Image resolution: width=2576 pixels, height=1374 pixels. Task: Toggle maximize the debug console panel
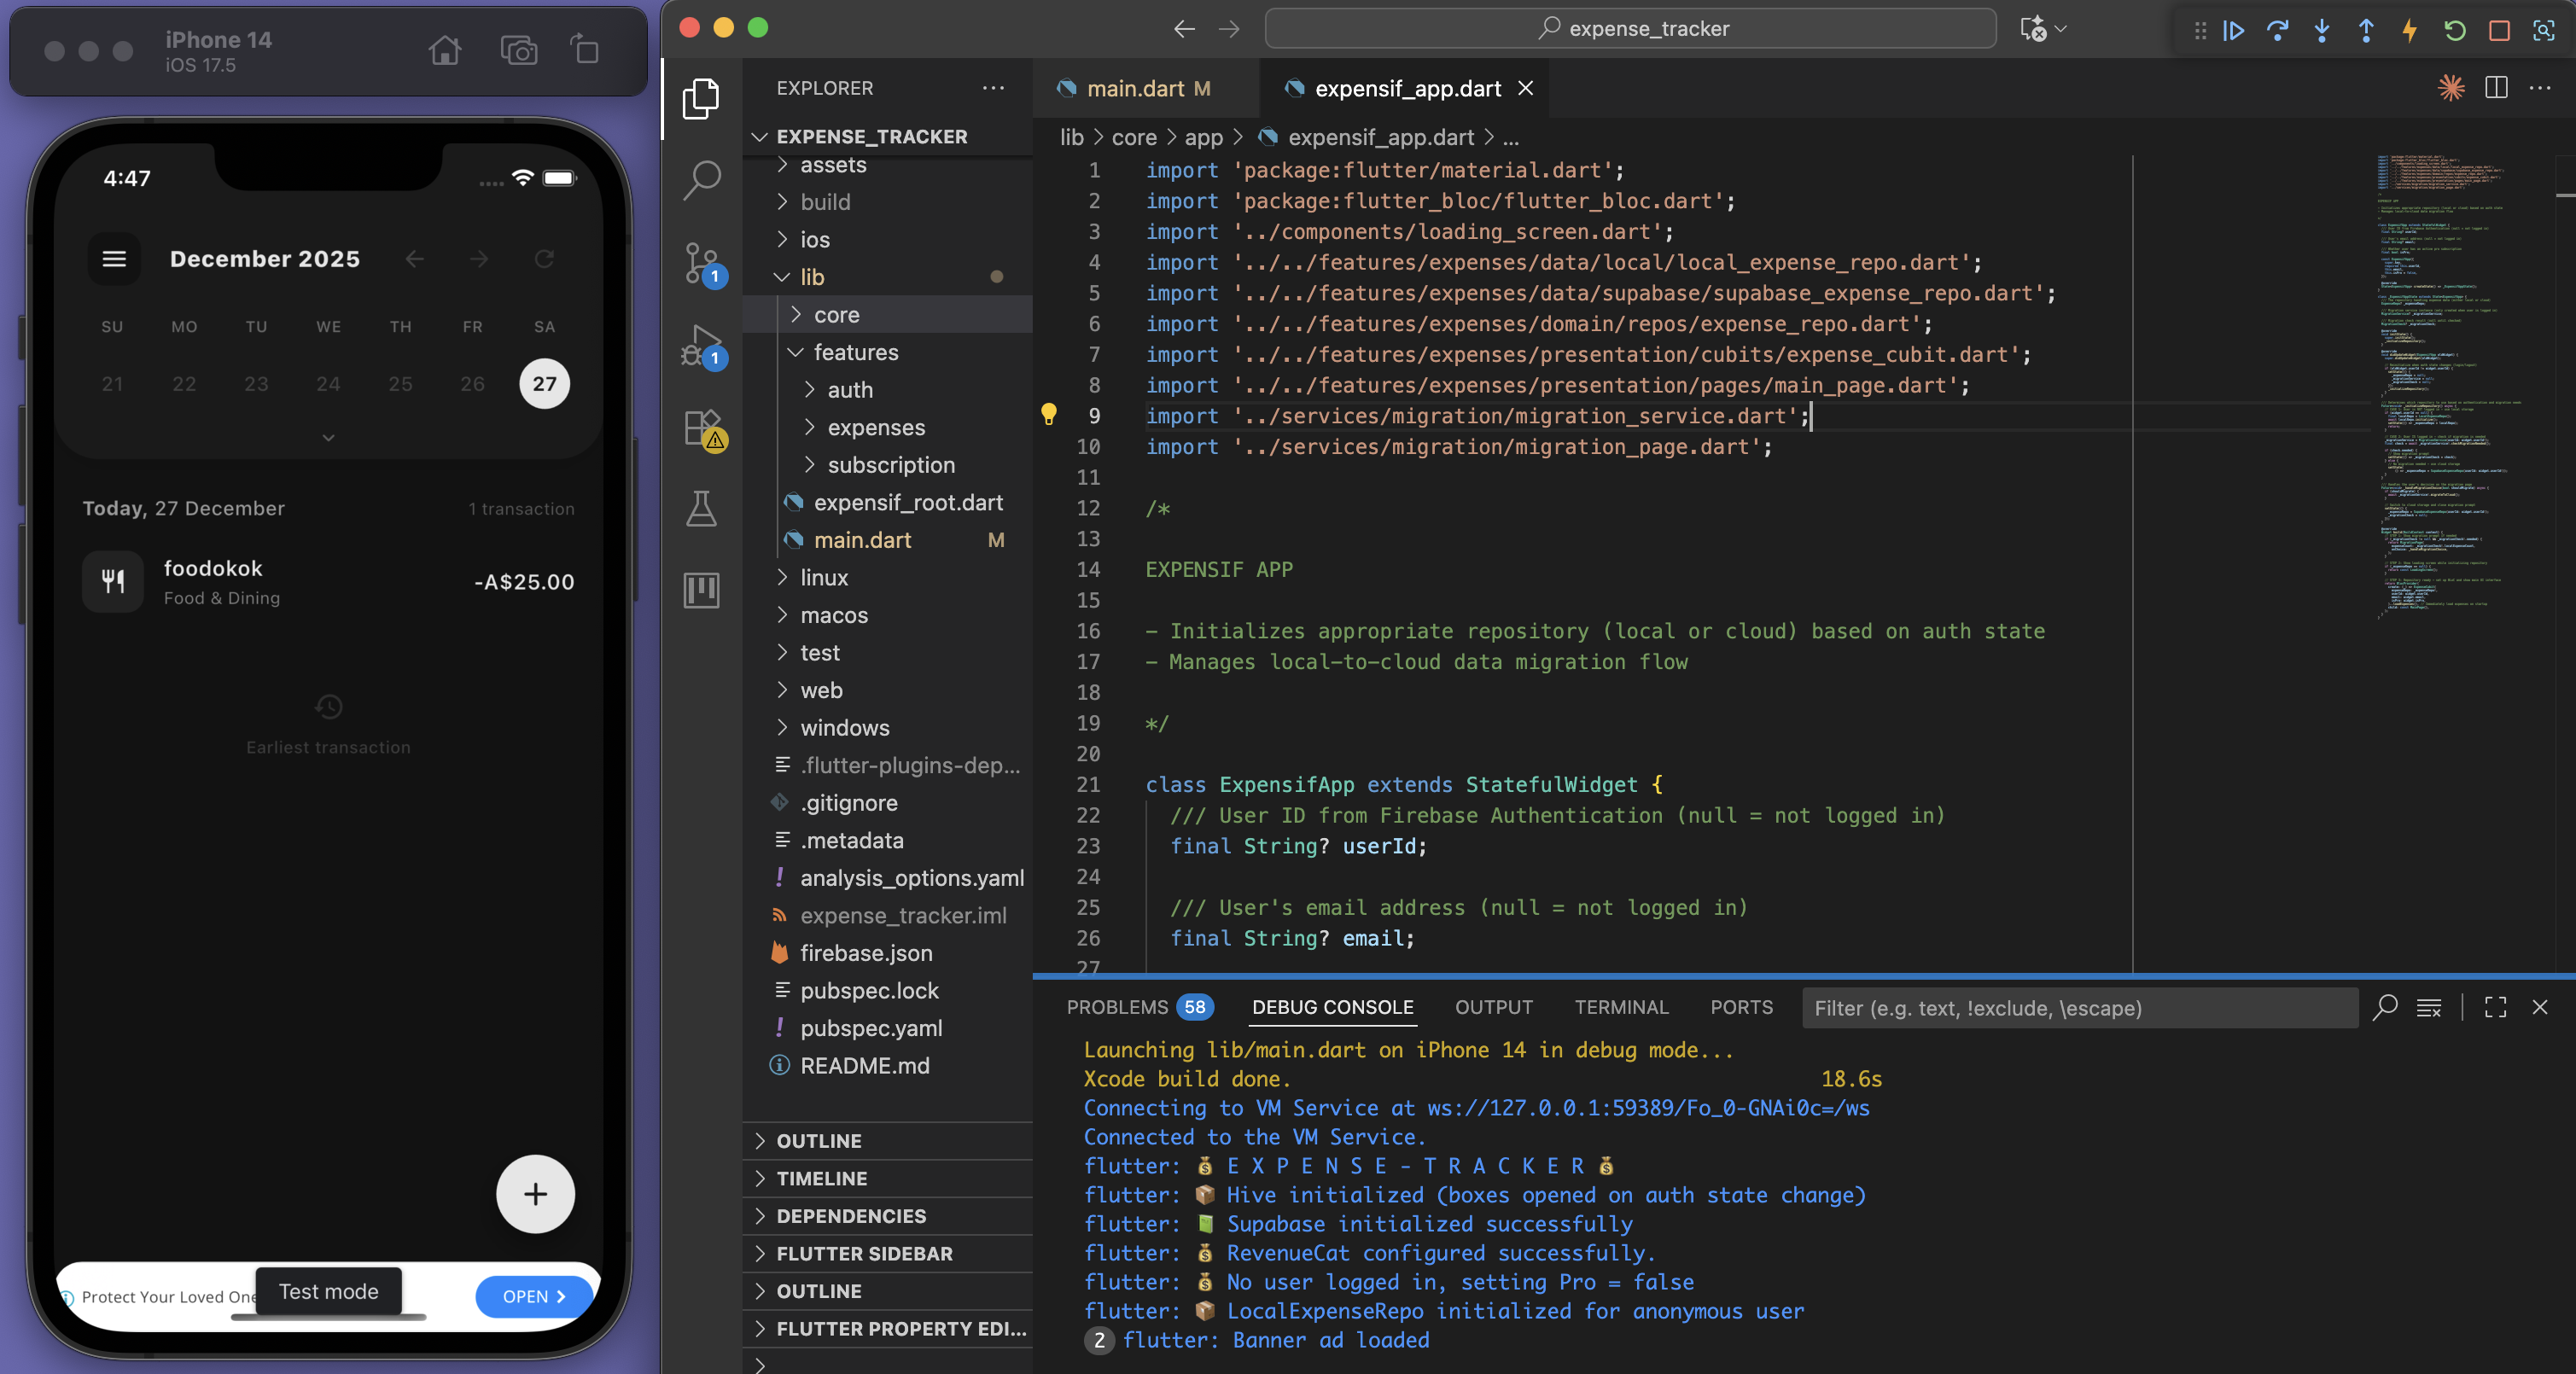(2495, 1008)
